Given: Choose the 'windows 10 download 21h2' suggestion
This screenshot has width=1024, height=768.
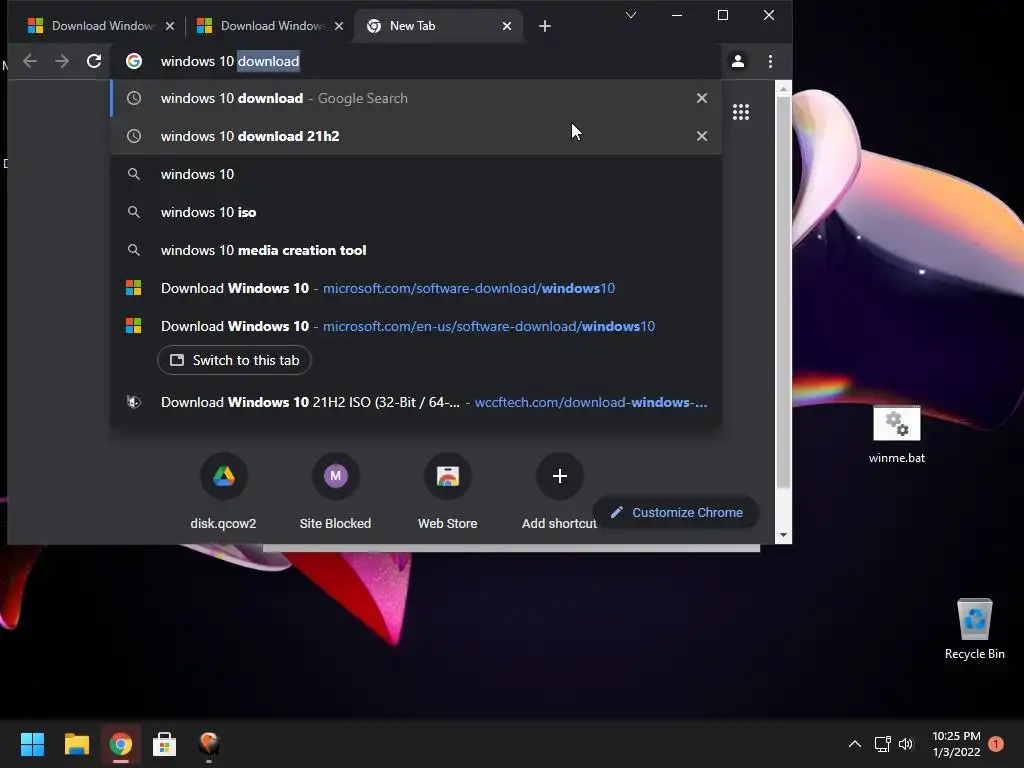Looking at the screenshot, I should pyautogui.click(x=416, y=136).
